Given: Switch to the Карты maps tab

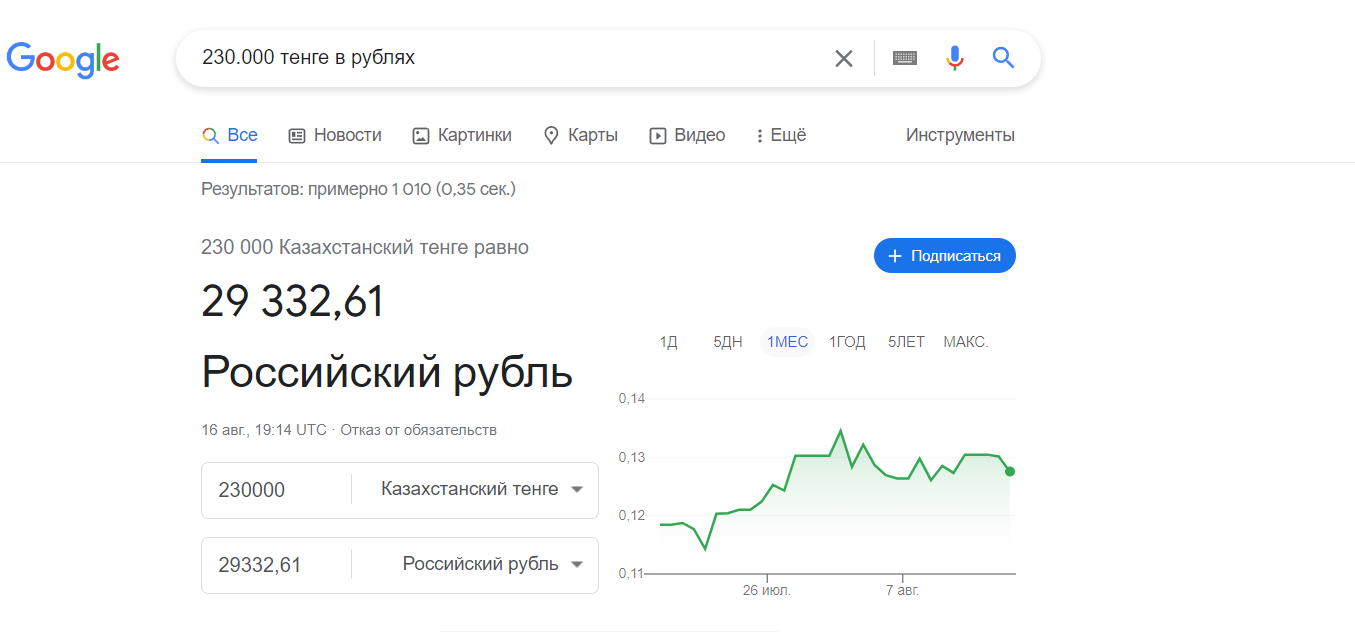Looking at the screenshot, I should [x=580, y=135].
